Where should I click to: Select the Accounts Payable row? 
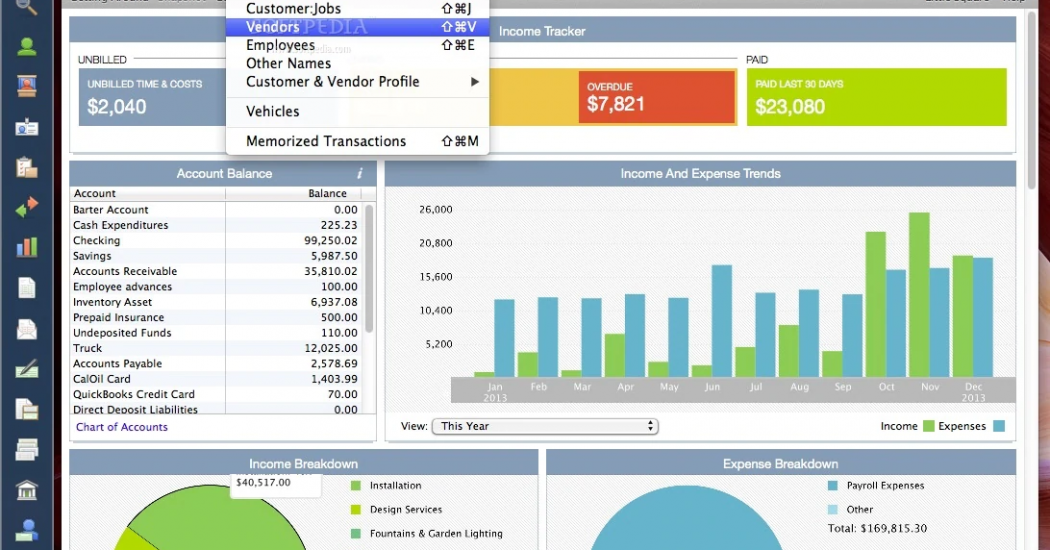[x=216, y=364]
